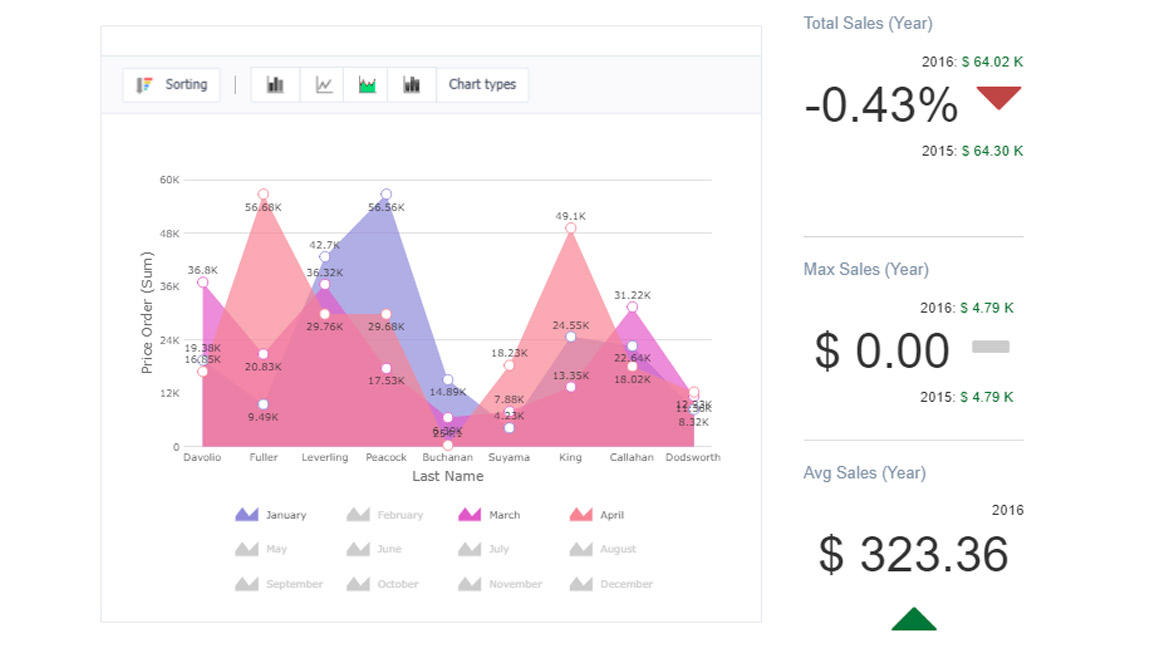Click the April pink legend swatch
This screenshot has height=648, width=1152.
pos(581,515)
